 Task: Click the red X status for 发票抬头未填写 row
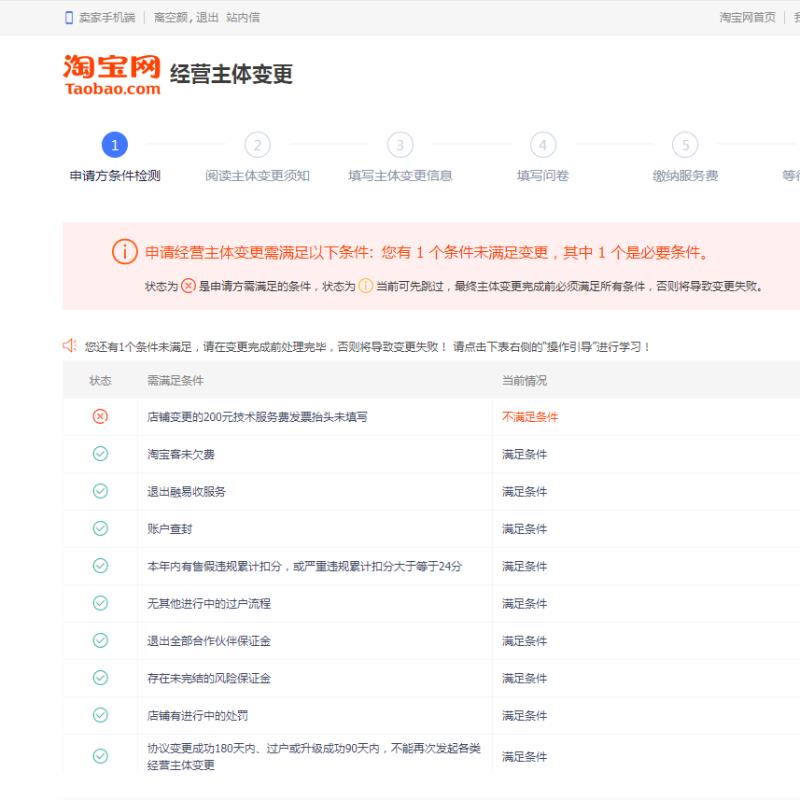(x=100, y=416)
